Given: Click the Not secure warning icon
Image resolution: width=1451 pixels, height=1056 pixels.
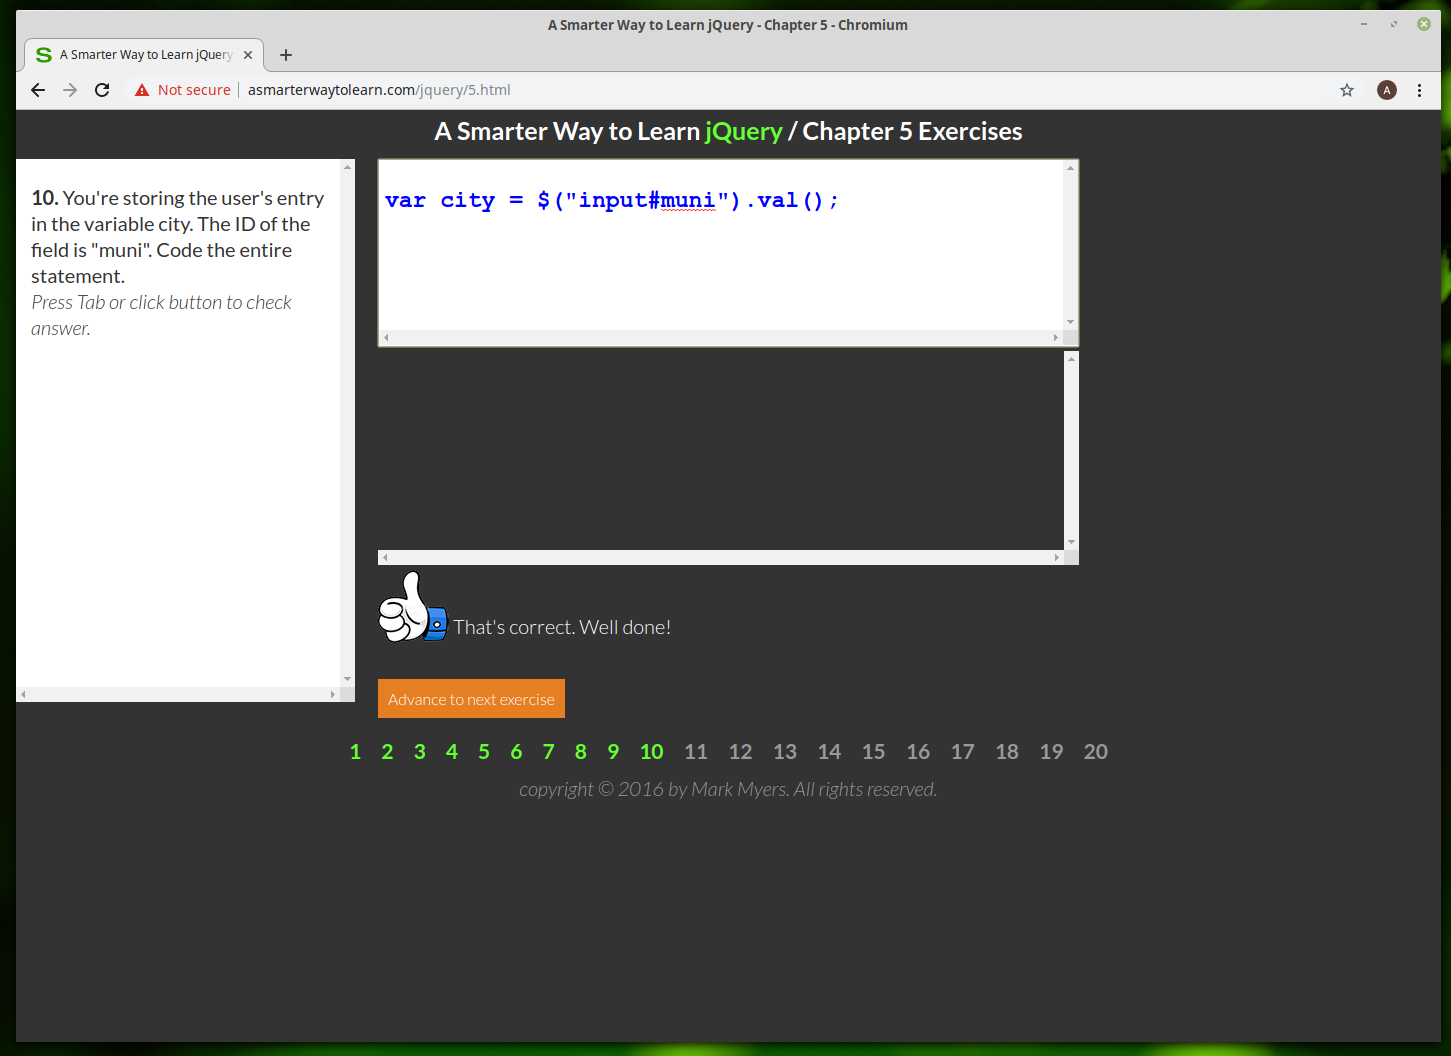Looking at the screenshot, I should (x=142, y=90).
